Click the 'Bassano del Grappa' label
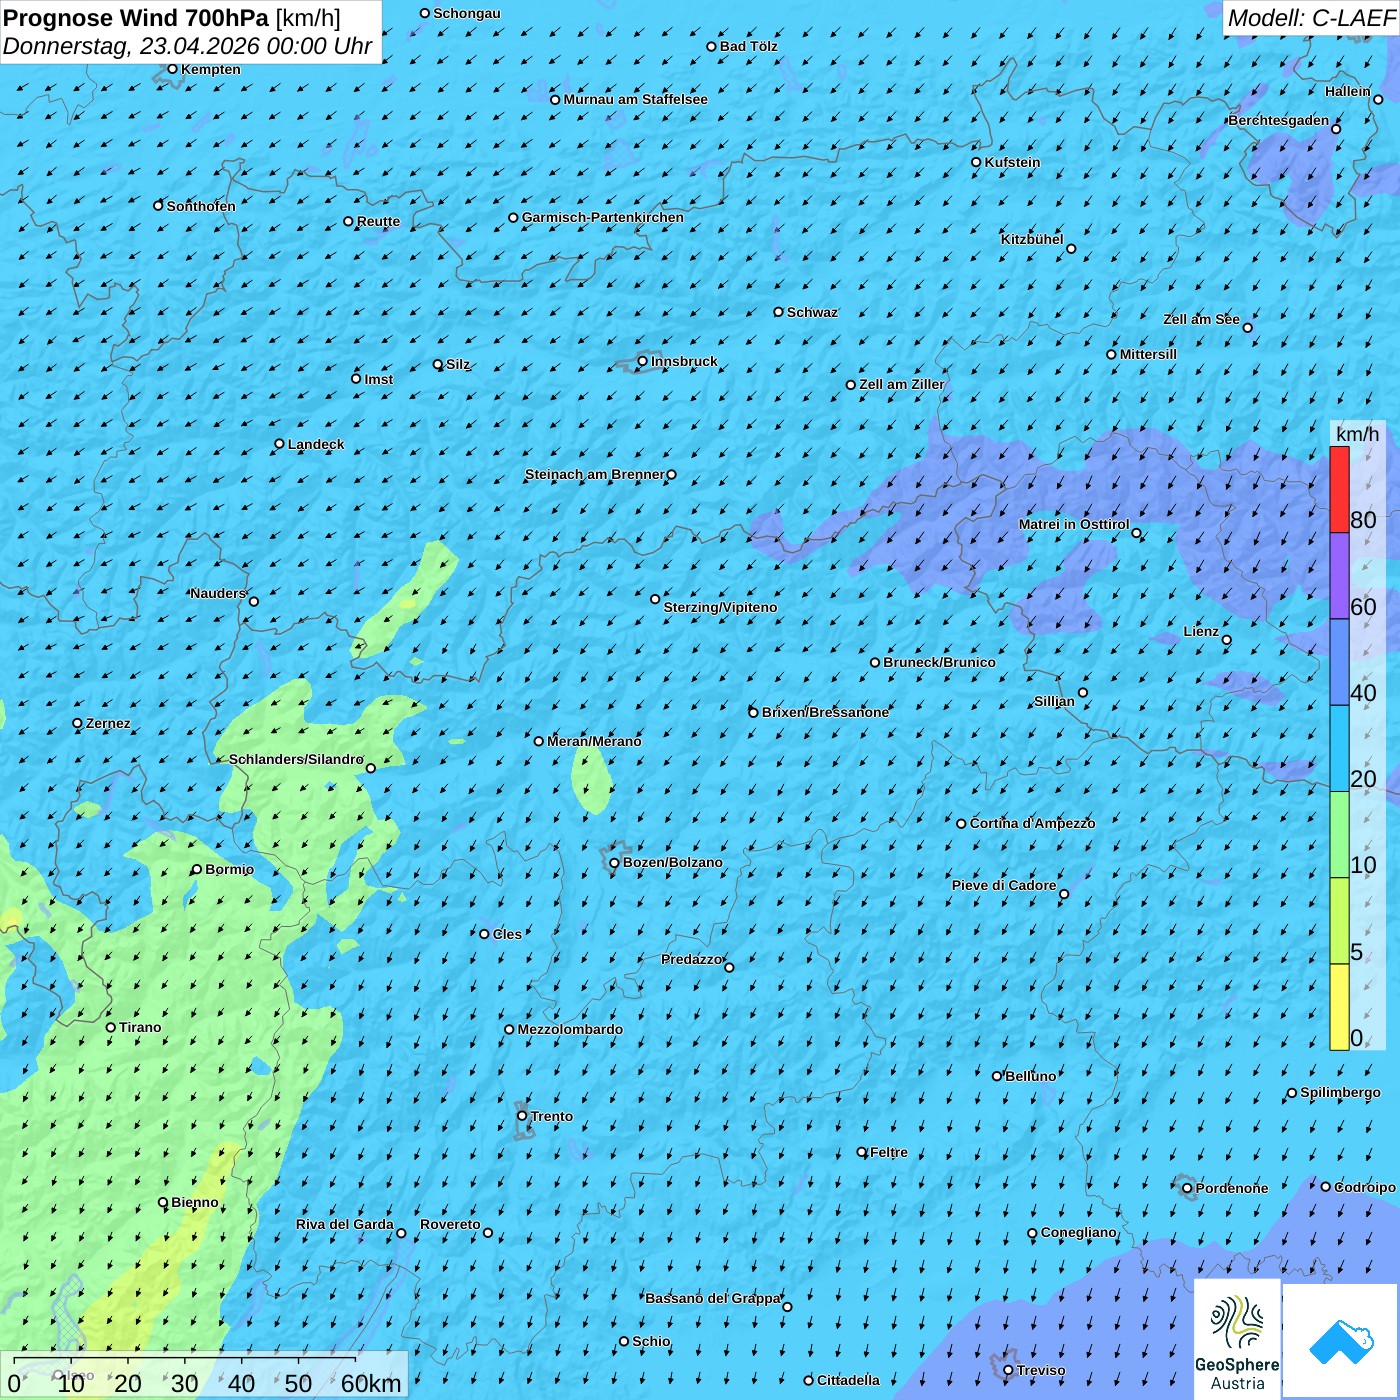Viewport: 1400px width, 1400px height. pos(713,1298)
